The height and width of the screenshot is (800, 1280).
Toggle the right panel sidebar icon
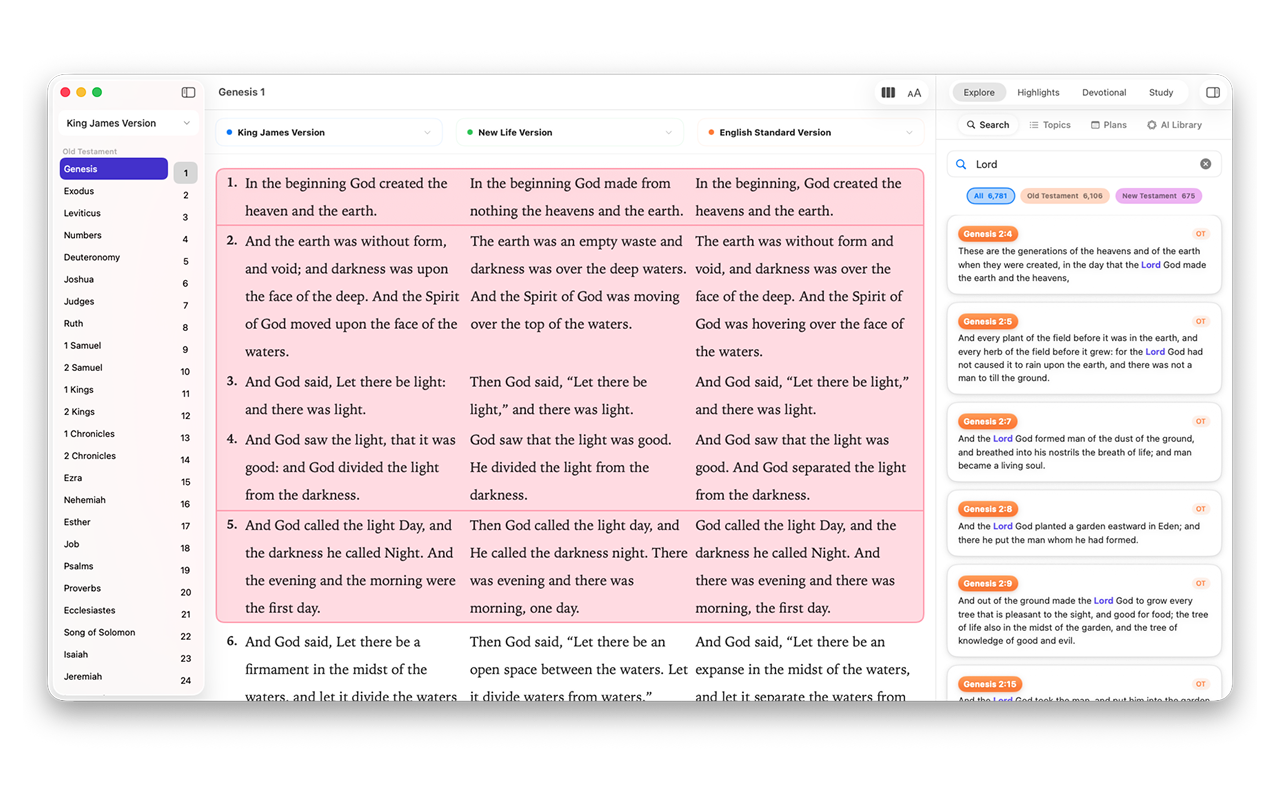click(x=1213, y=92)
